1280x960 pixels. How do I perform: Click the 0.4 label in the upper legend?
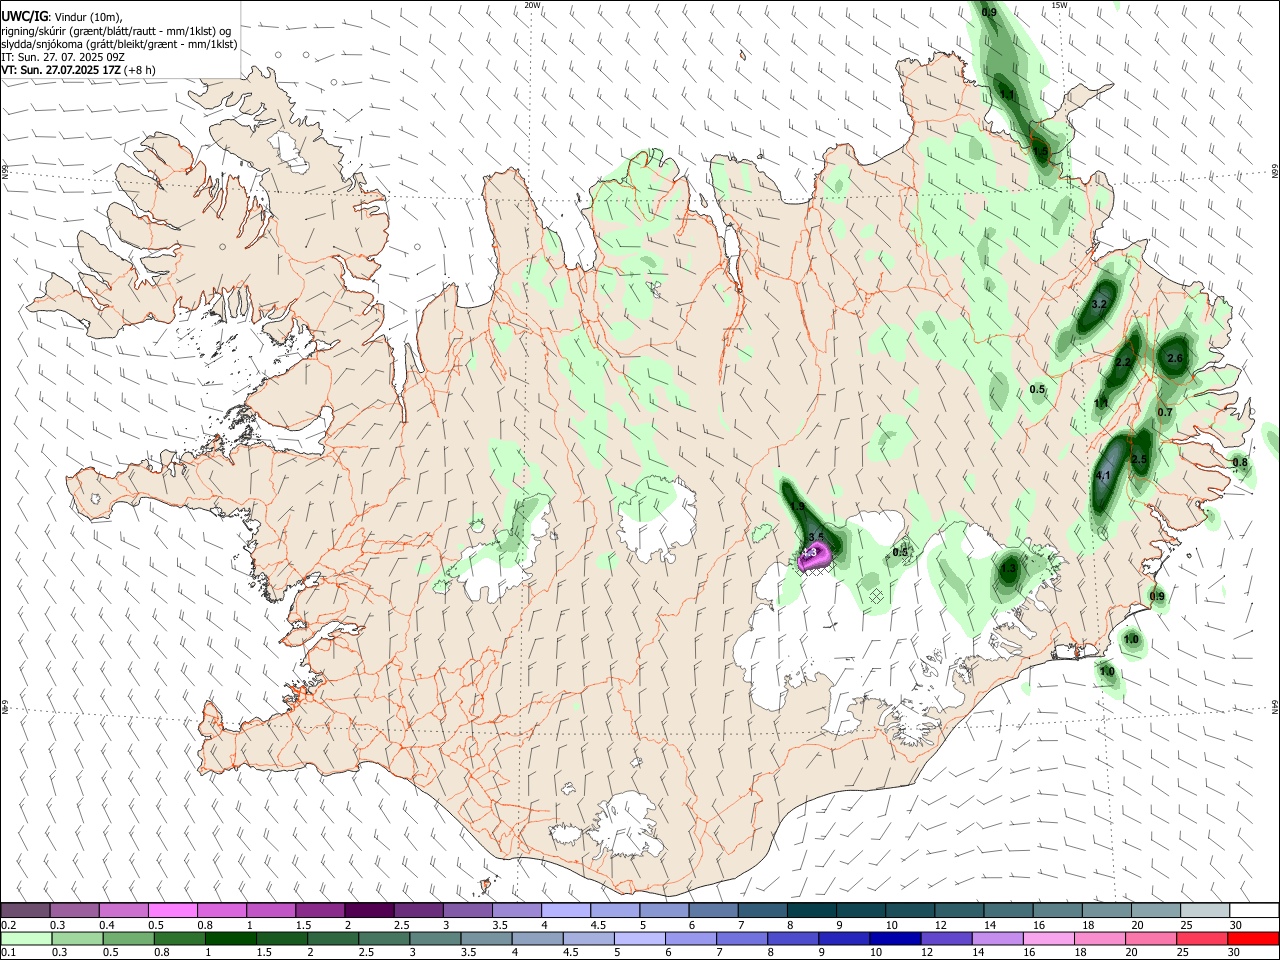(107, 925)
